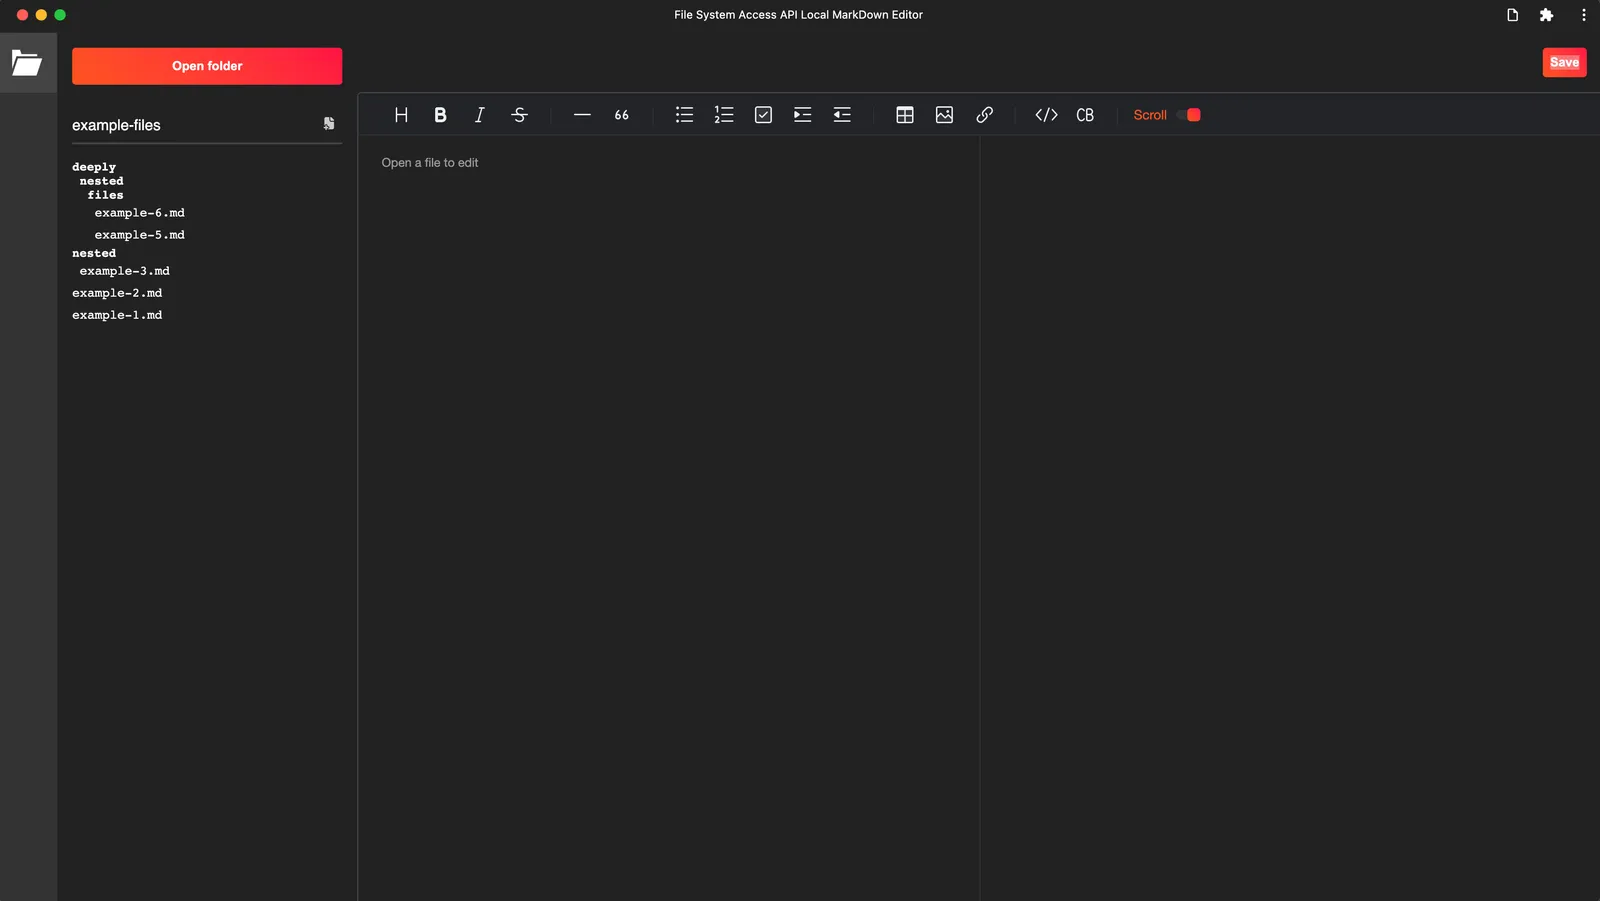Expand the files folder under nested
This screenshot has height=901, width=1600.
104,194
